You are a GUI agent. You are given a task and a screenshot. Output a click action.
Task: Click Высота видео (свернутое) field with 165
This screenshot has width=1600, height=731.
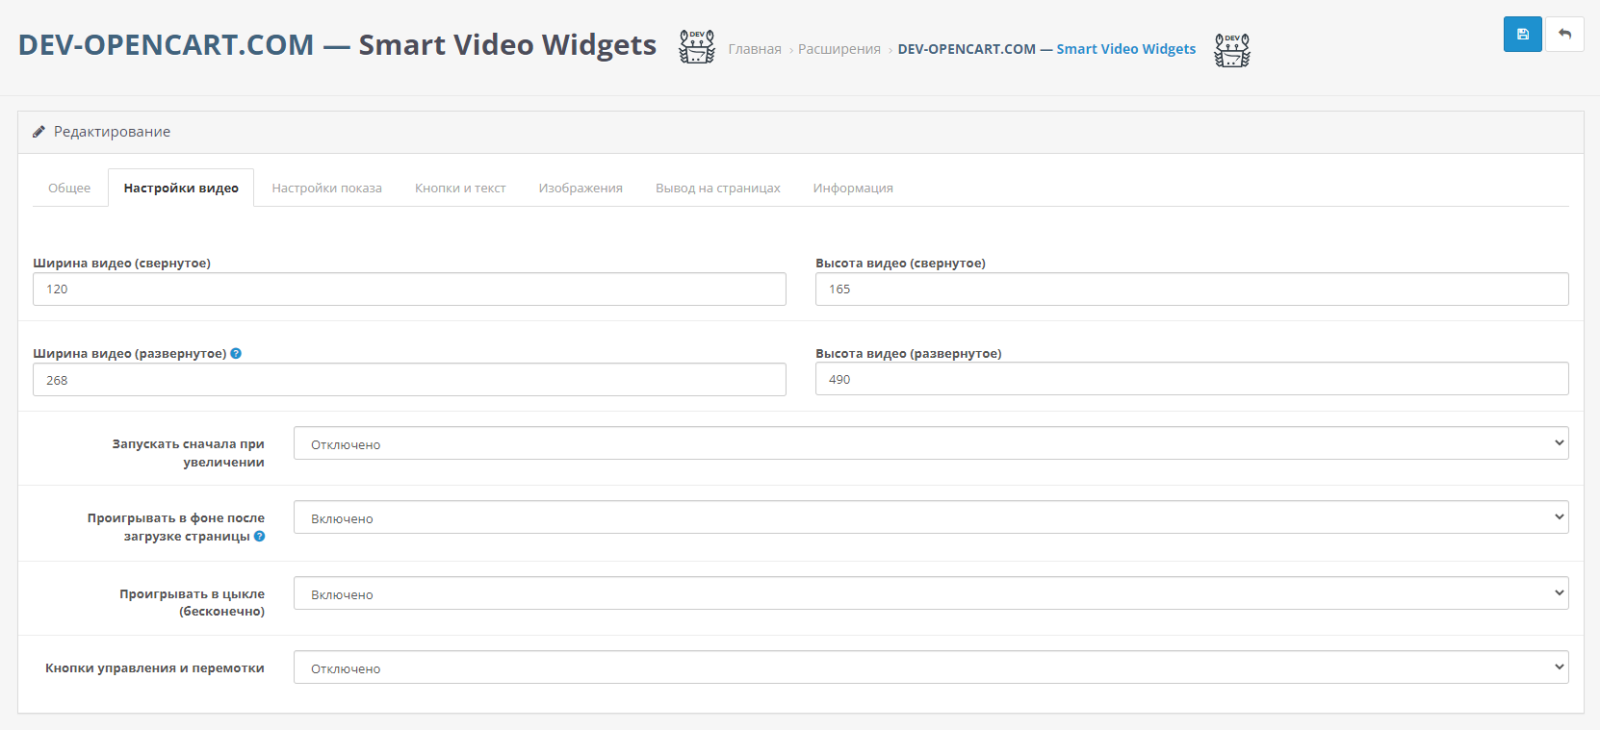(1192, 289)
